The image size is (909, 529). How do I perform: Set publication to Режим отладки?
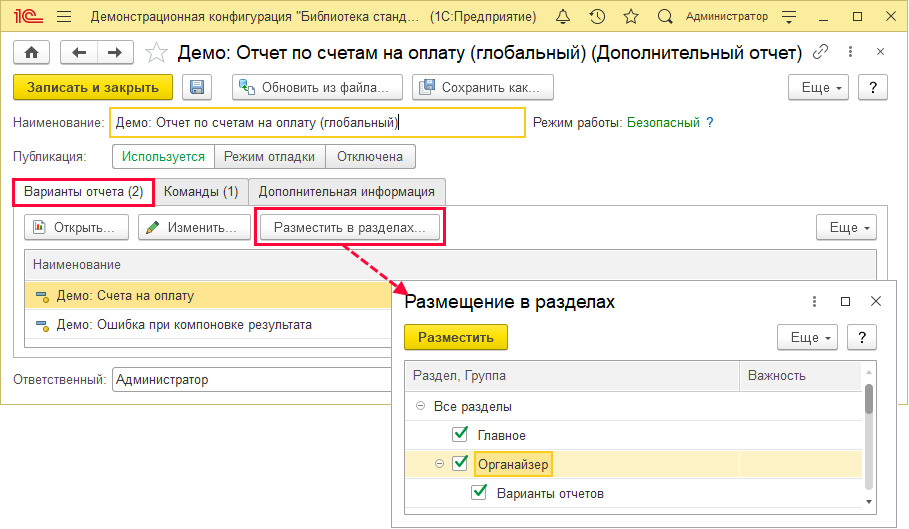pyautogui.click(x=270, y=156)
